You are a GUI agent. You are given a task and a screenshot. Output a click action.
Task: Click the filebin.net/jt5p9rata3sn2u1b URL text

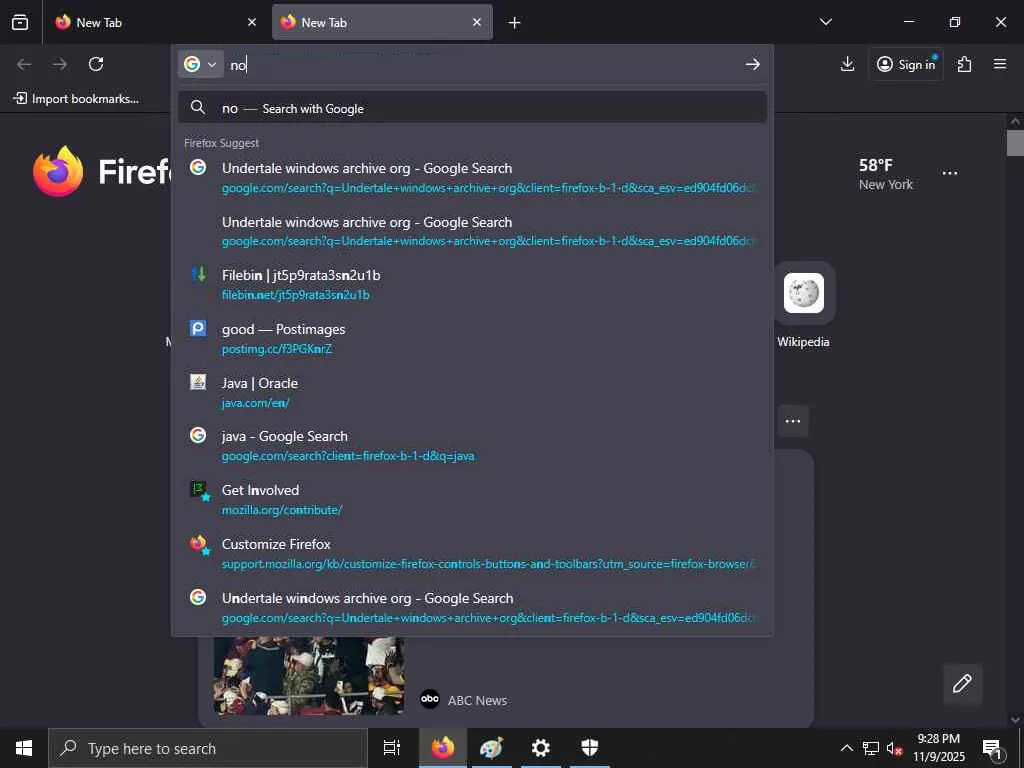(x=296, y=295)
